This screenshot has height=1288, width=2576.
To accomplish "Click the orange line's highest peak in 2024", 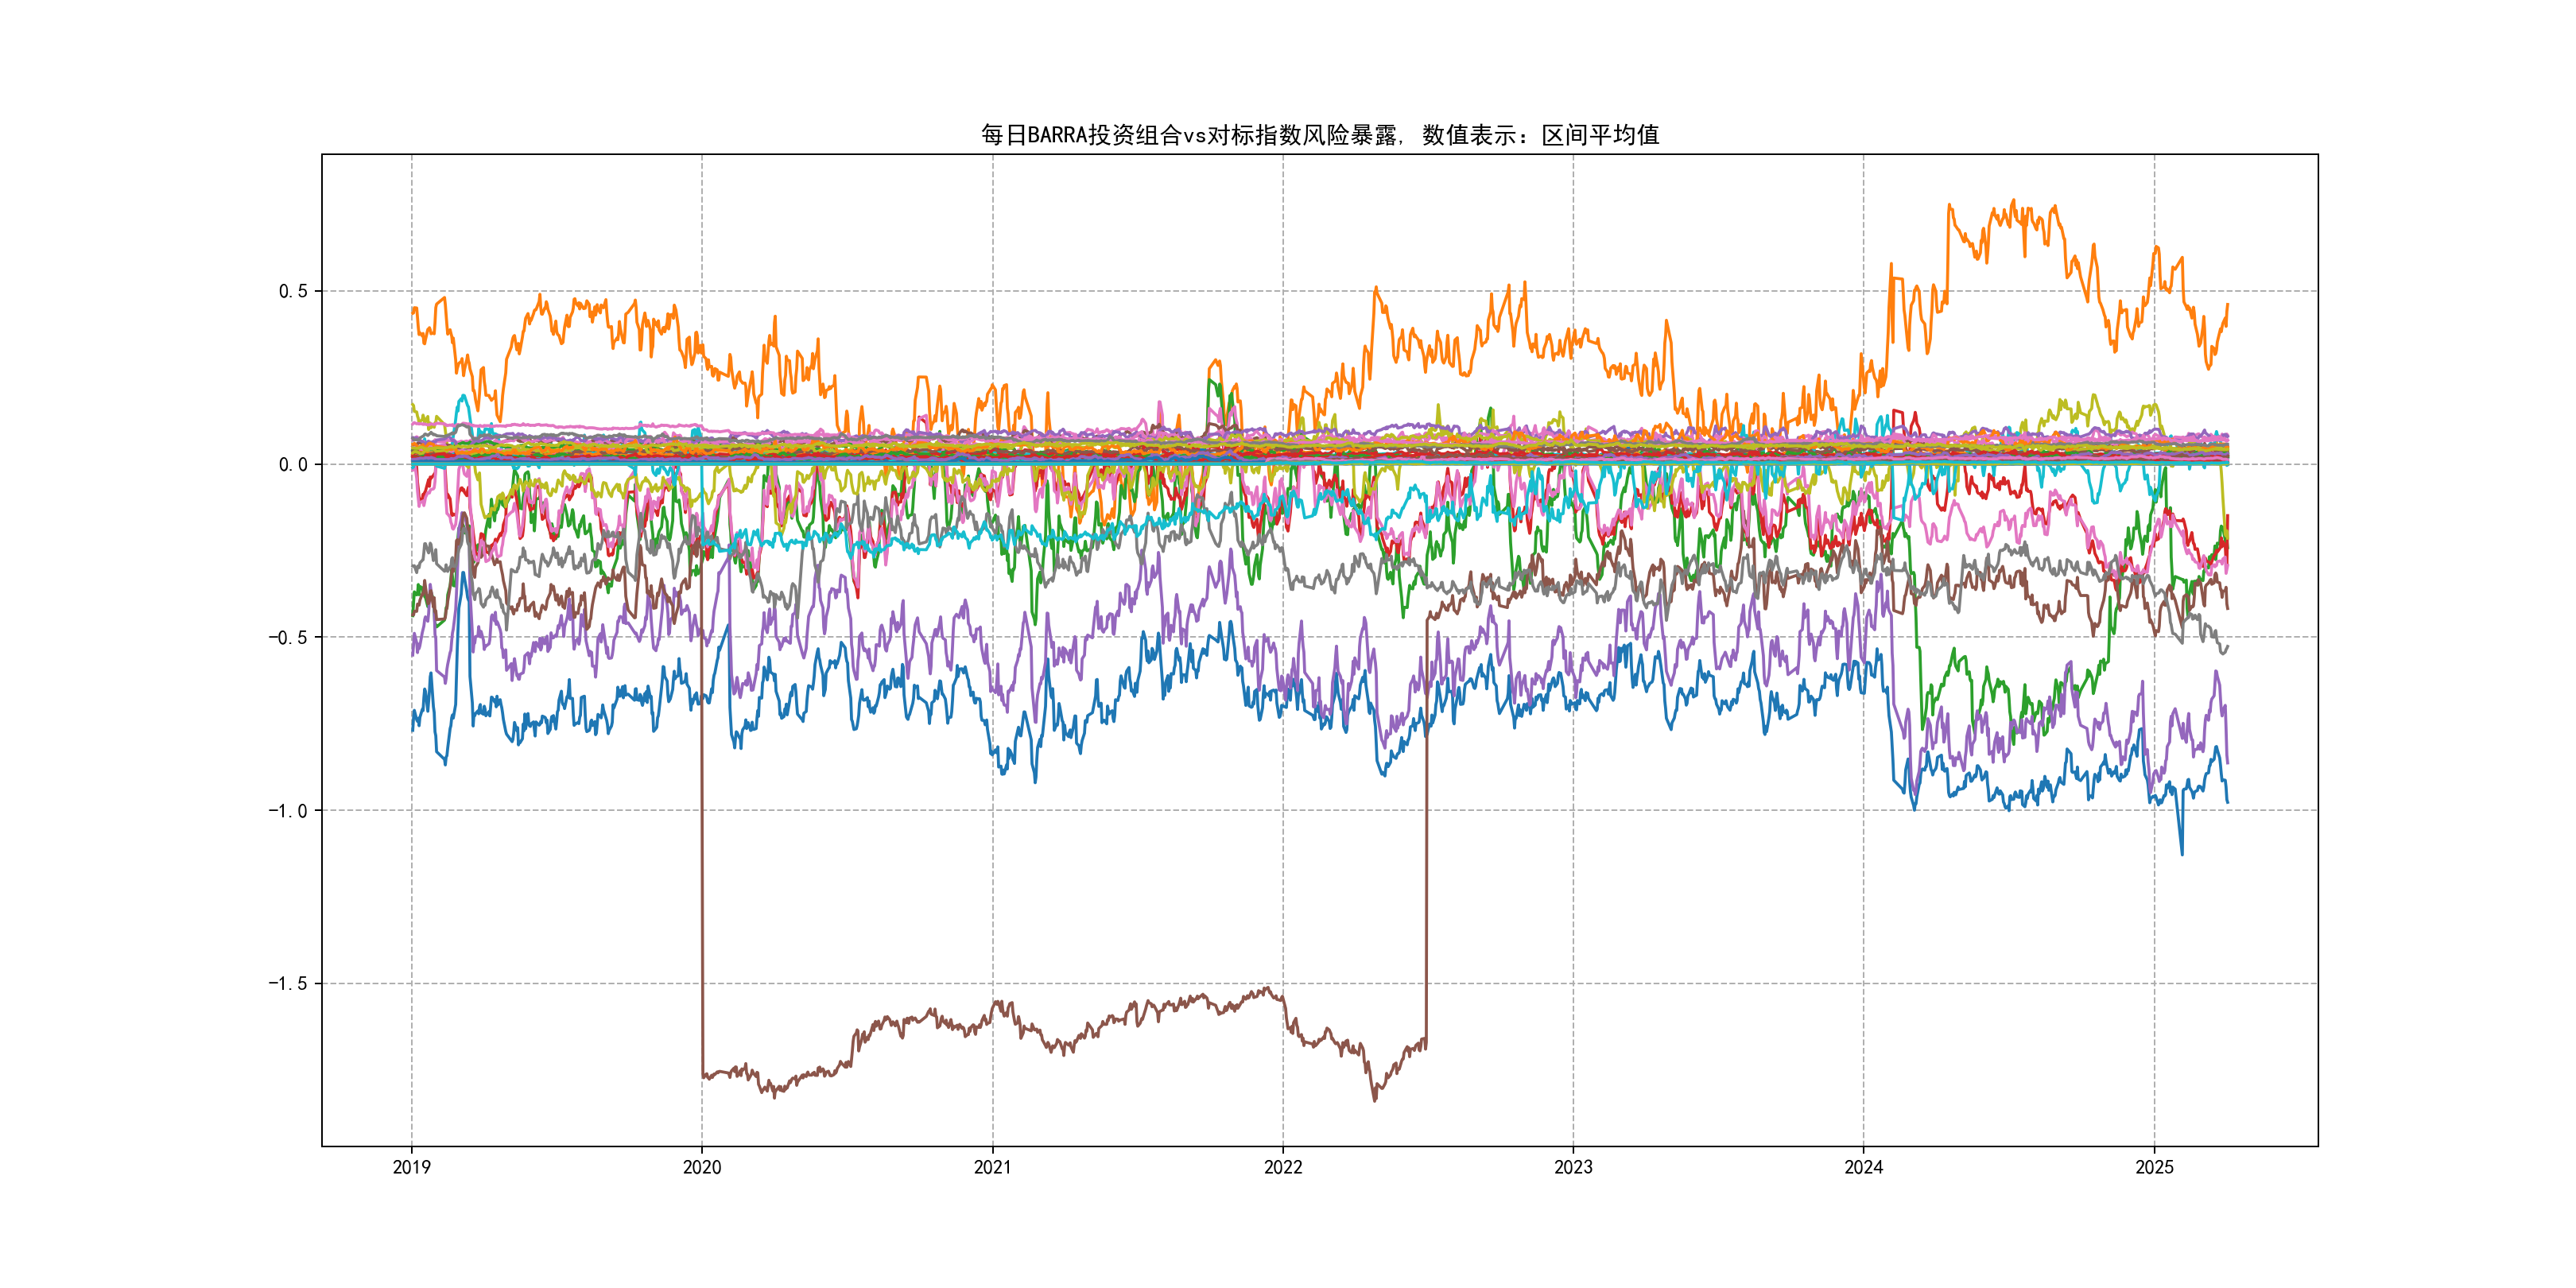I will point(2013,200).
